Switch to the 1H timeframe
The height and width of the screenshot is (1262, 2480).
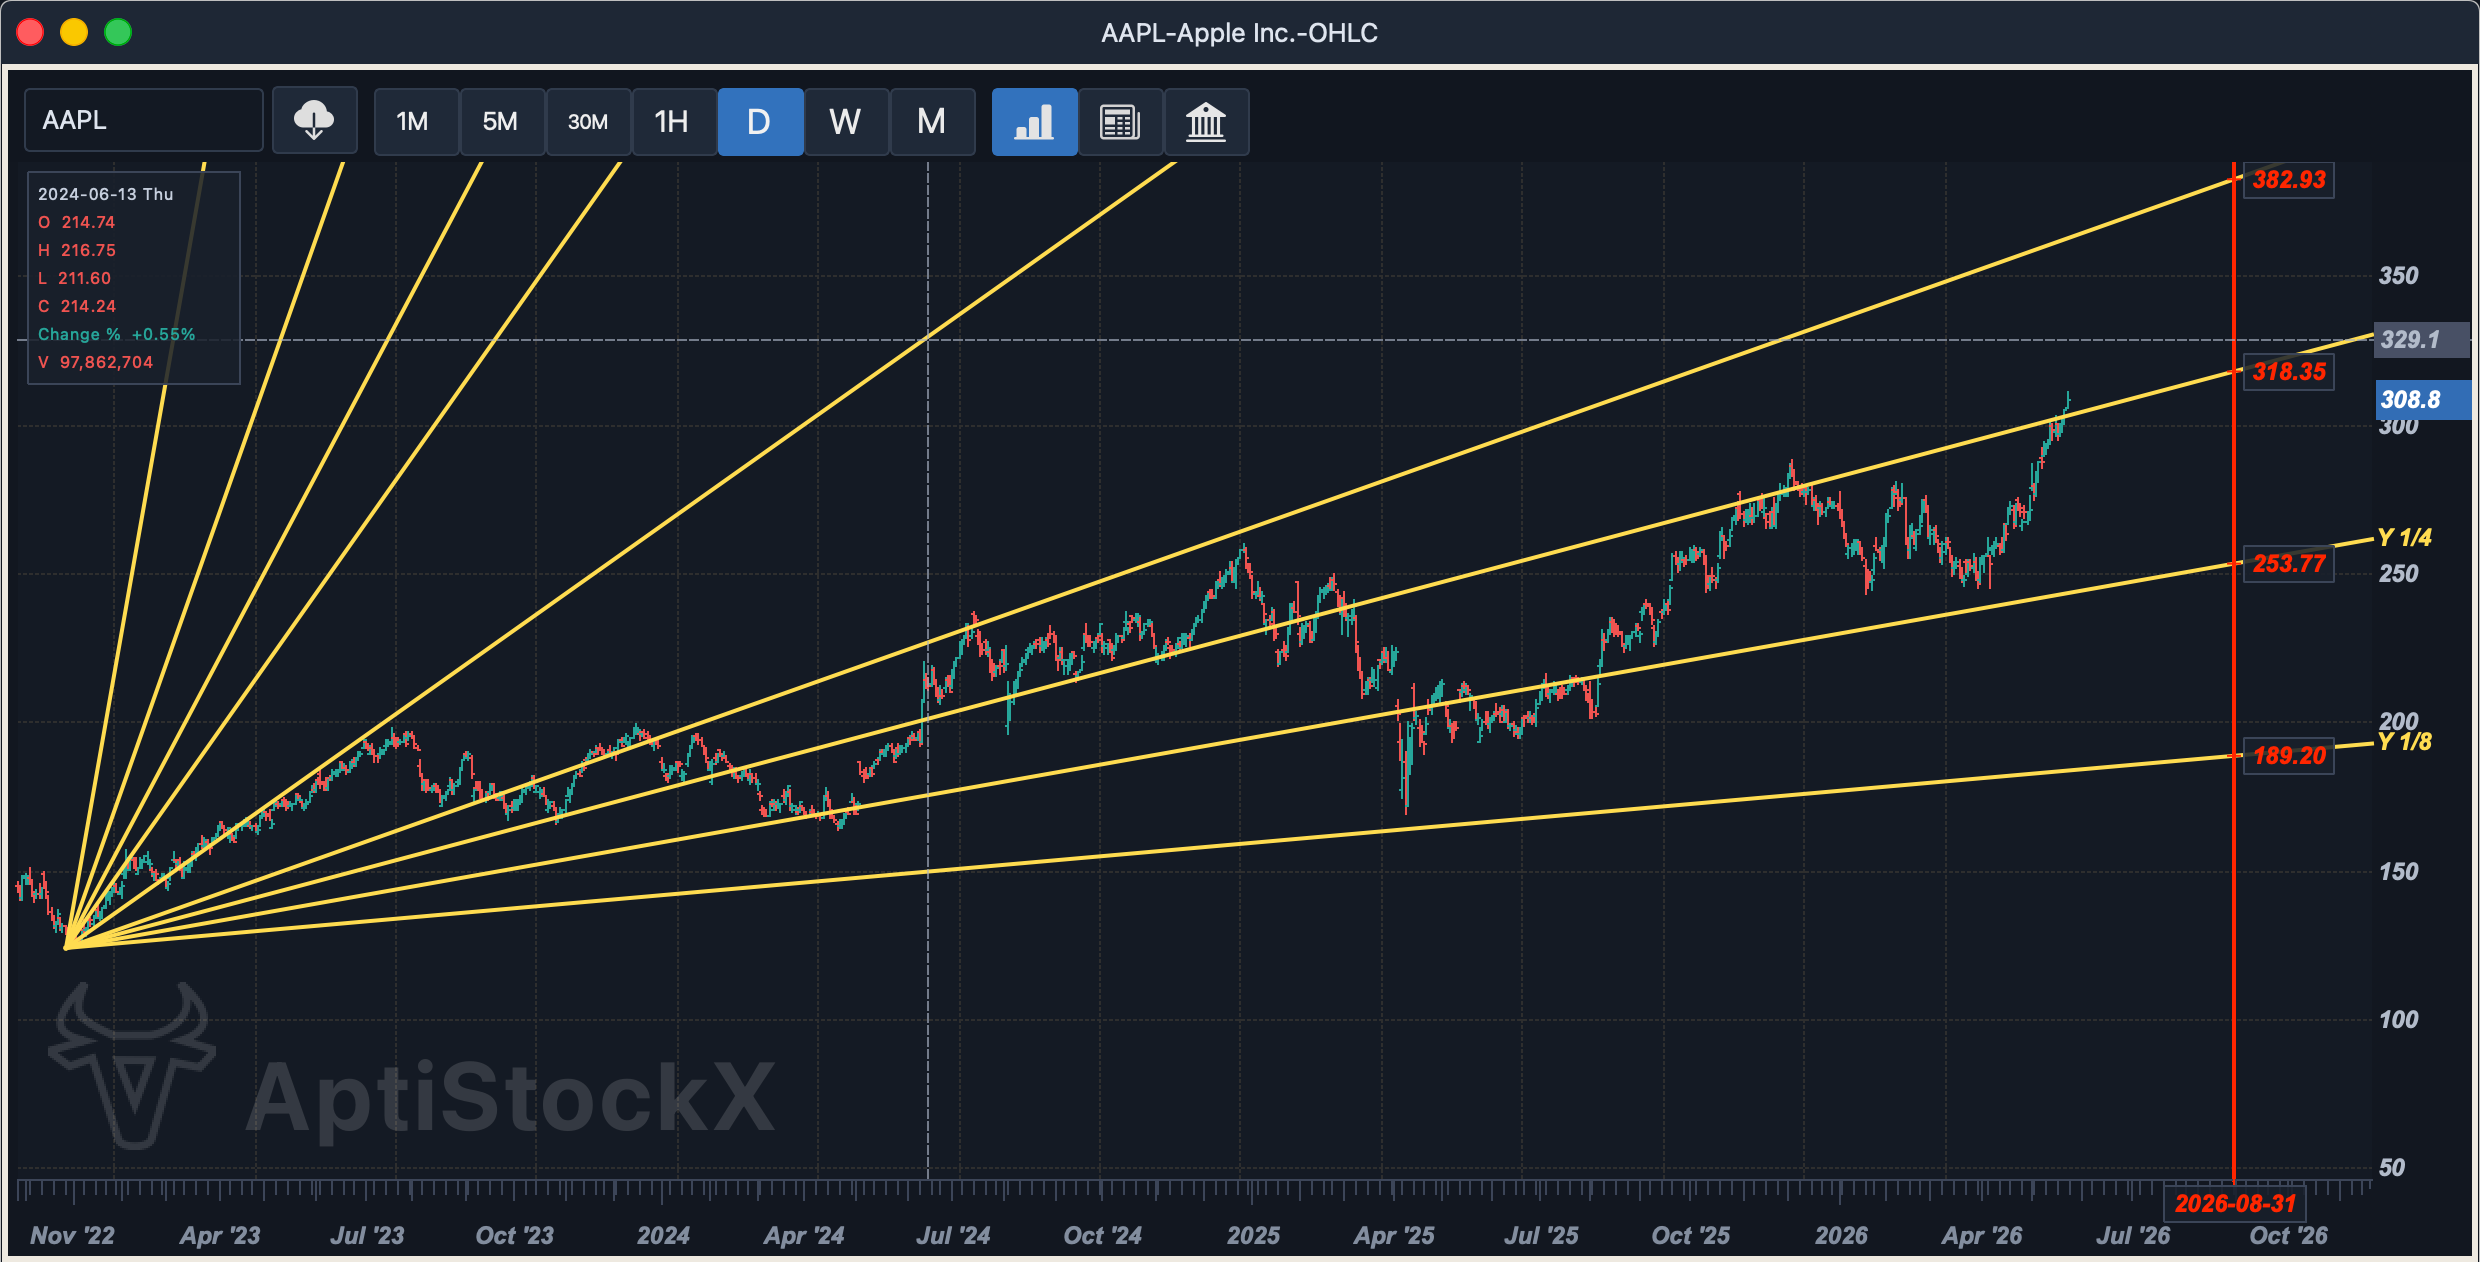[x=674, y=121]
